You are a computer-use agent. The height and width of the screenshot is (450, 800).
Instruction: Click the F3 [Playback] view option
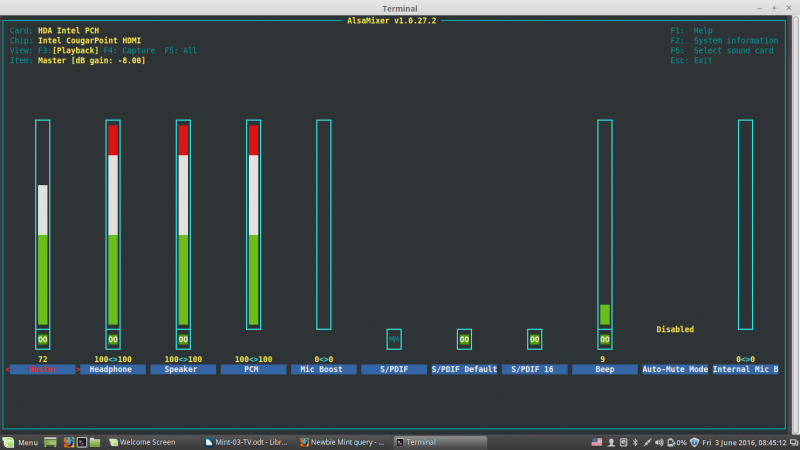pyautogui.click(x=68, y=51)
